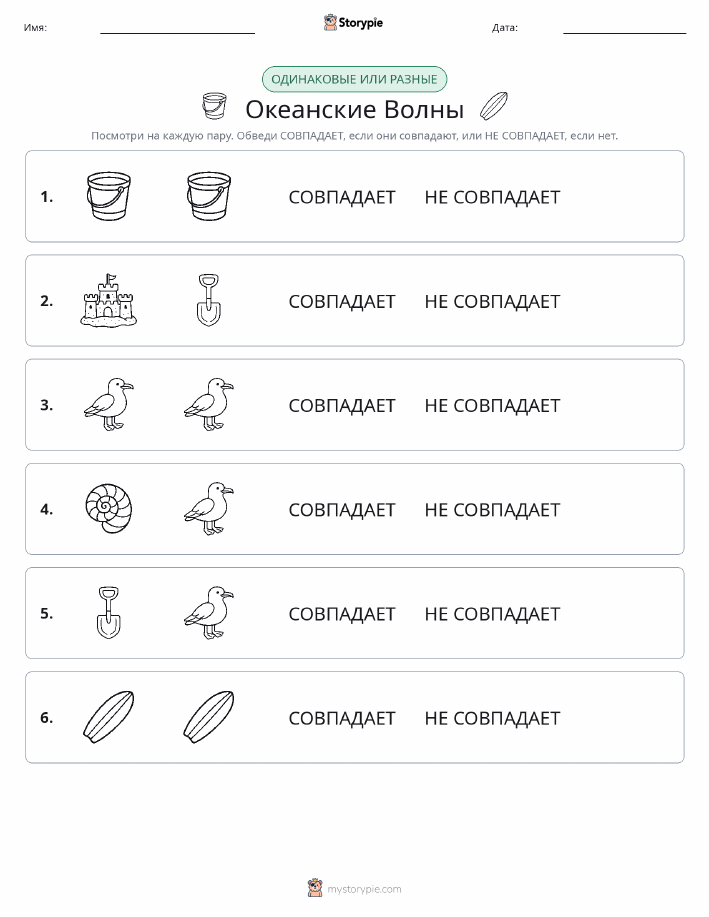
Task: Choose СОВПАДАЕТ for row 1
Action: [342, 197]
